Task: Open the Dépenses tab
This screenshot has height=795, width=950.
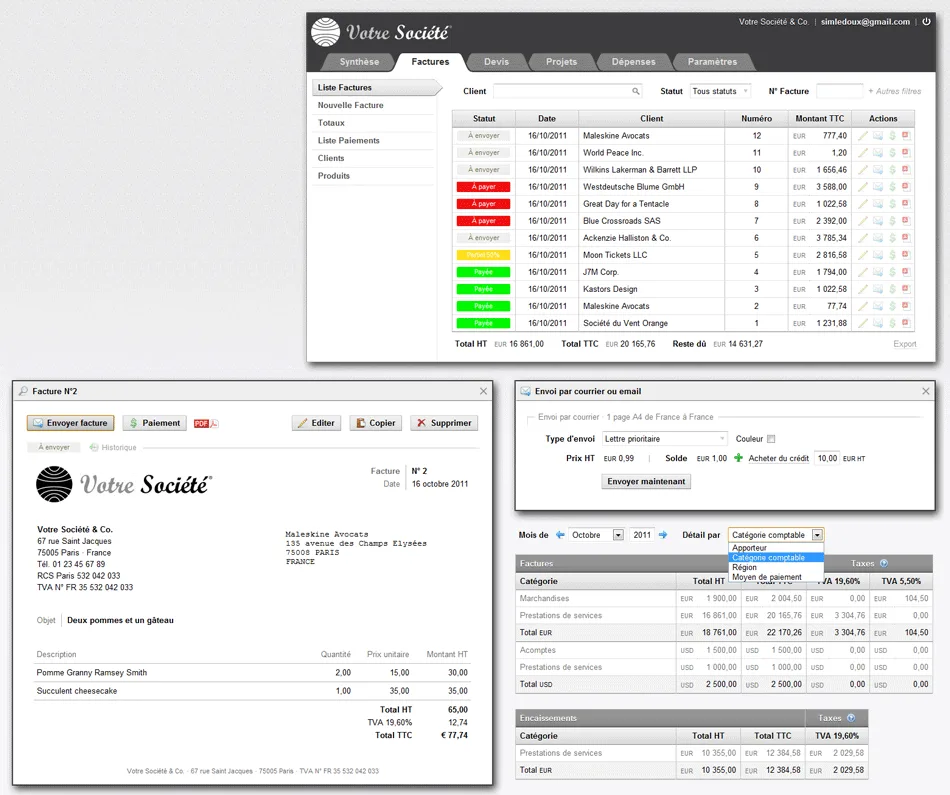Action: [x=633, y=62]
